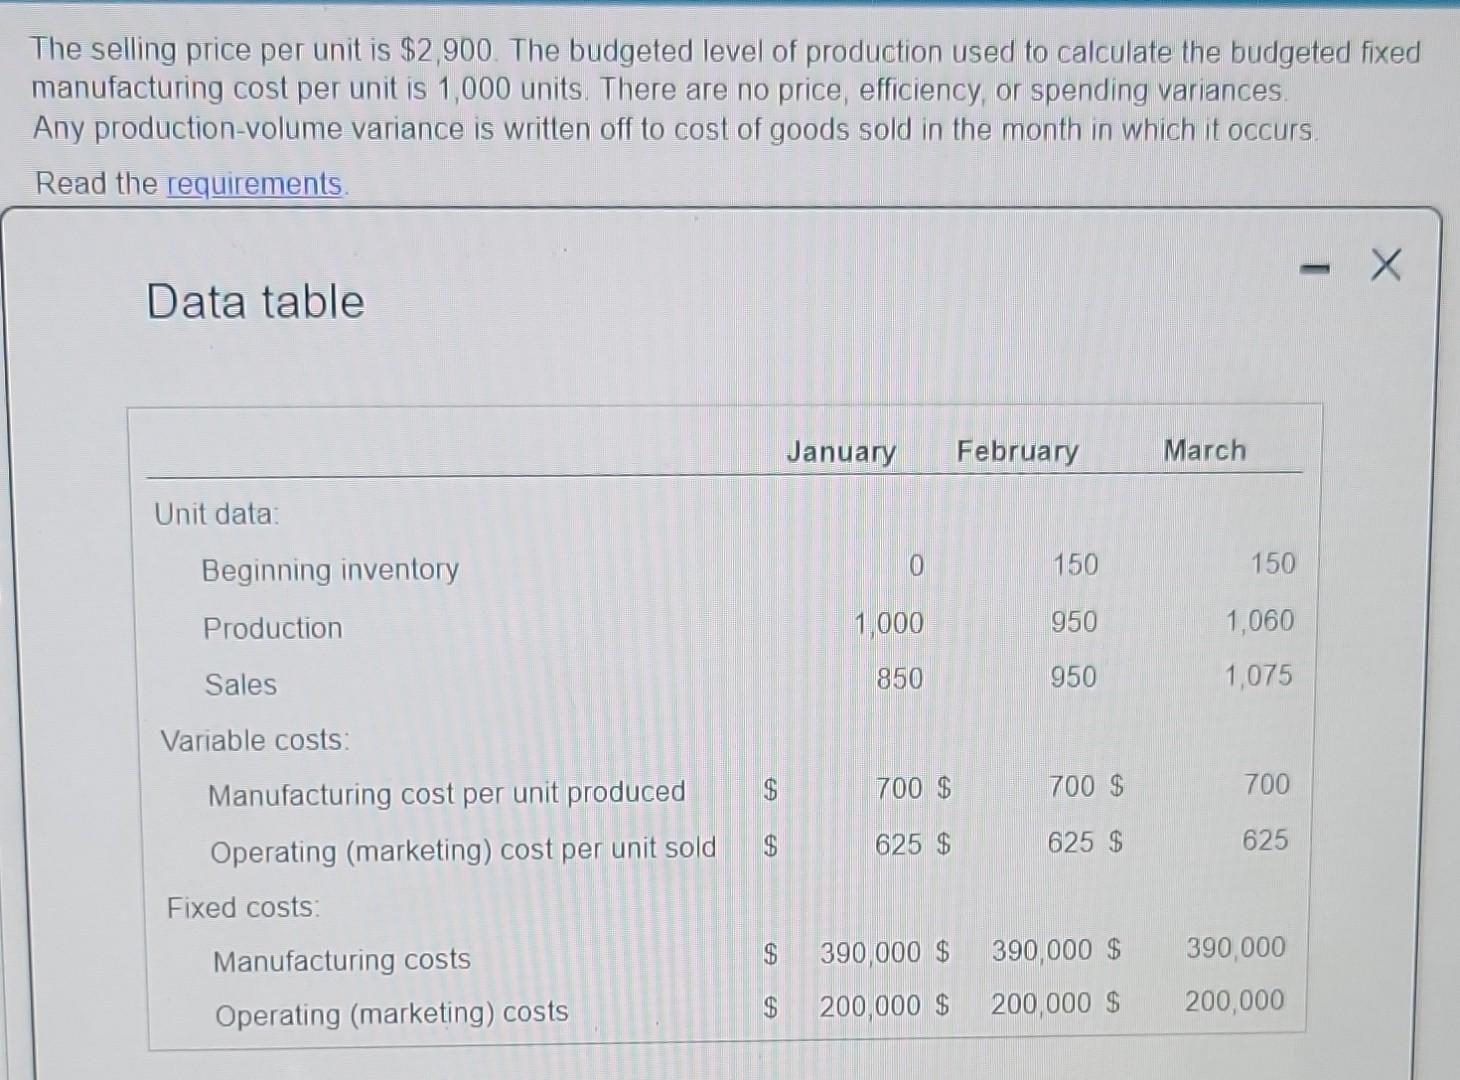
Task: Select the February column header
Action: [1016, 451]
